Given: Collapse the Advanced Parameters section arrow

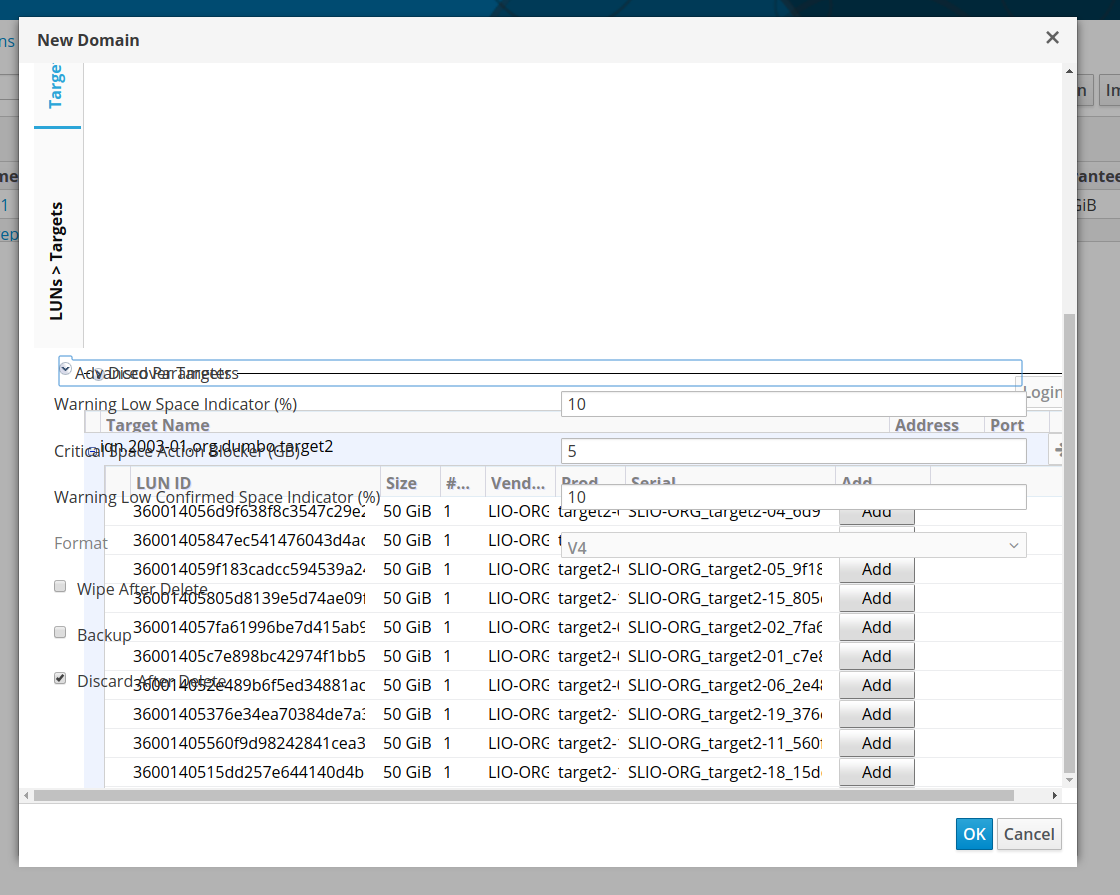Looking at the screenshot, I should 66,368.
